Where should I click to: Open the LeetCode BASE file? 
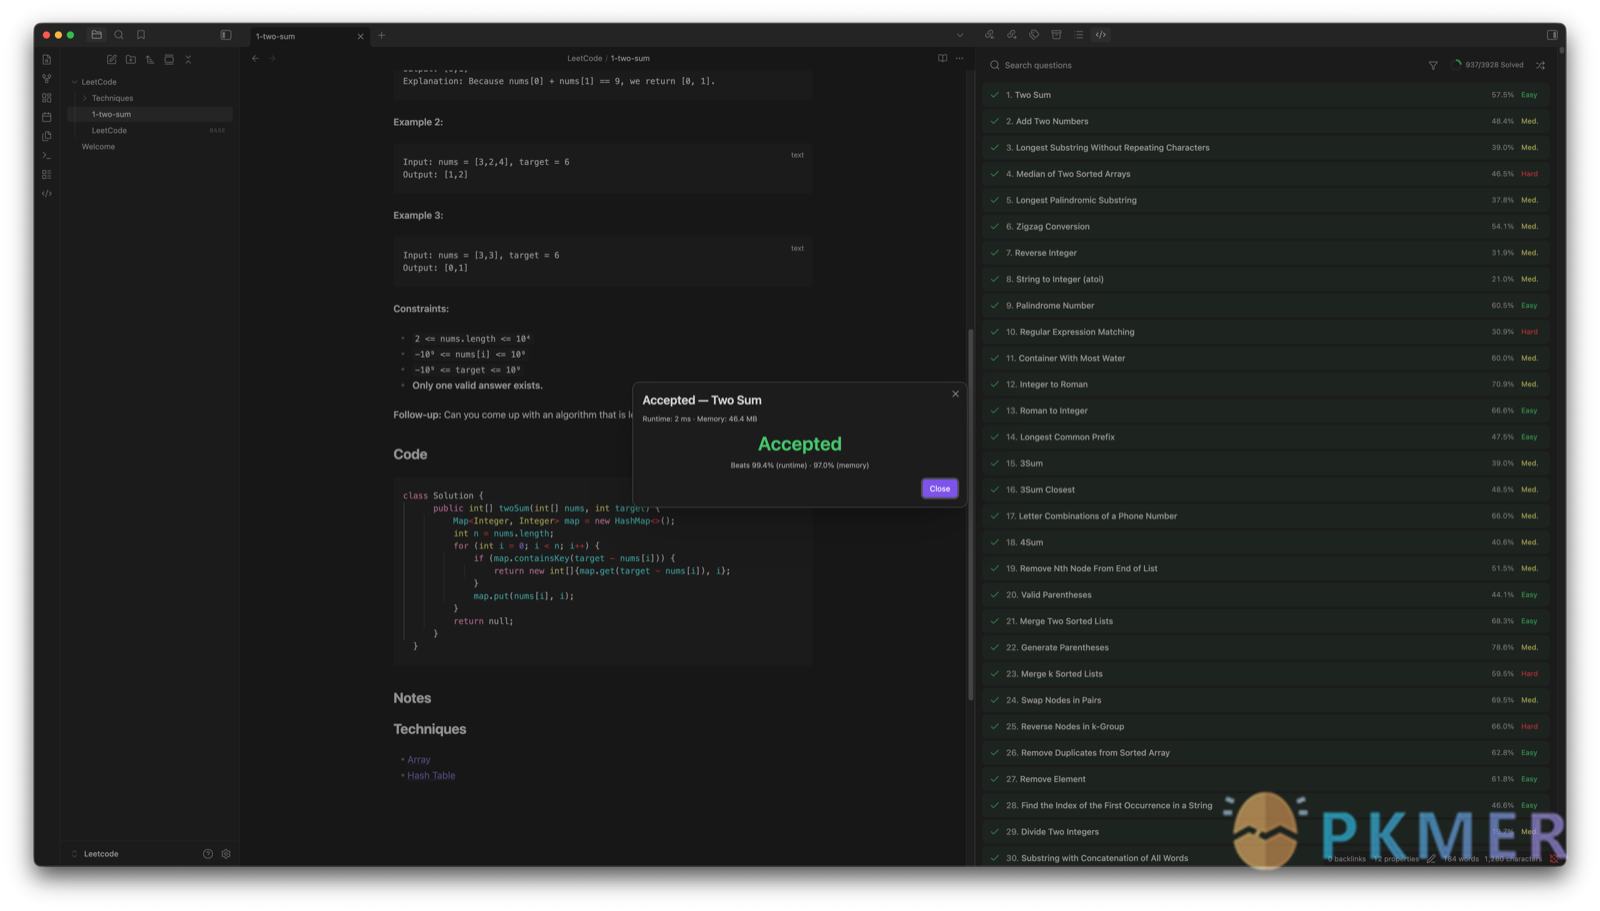[x=150, y=130]
